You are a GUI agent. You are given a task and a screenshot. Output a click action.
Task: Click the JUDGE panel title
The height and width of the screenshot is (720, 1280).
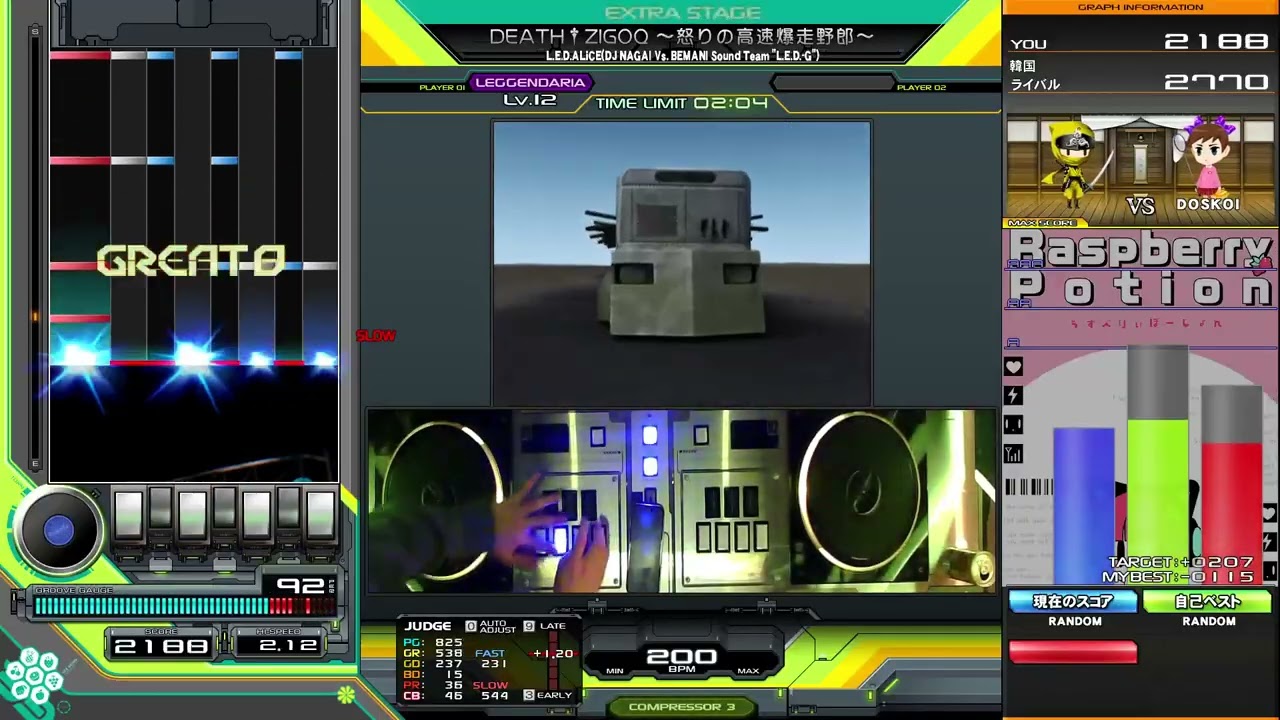point(428,626)
